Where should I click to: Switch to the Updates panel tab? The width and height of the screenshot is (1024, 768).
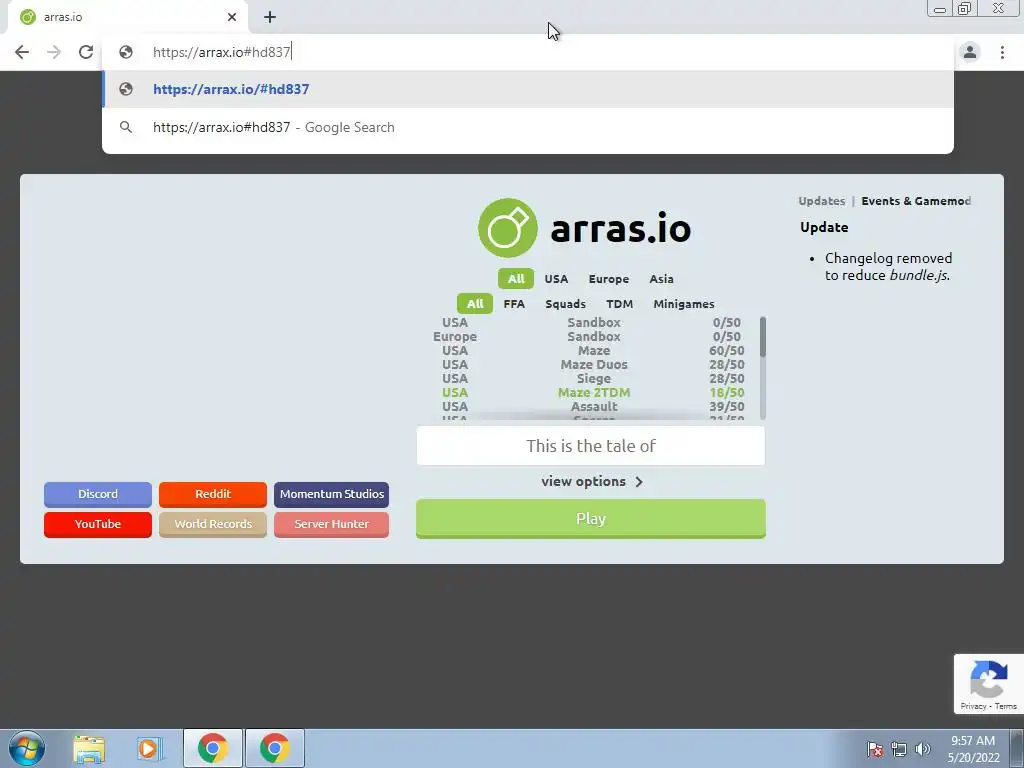[x=822, y=201]
